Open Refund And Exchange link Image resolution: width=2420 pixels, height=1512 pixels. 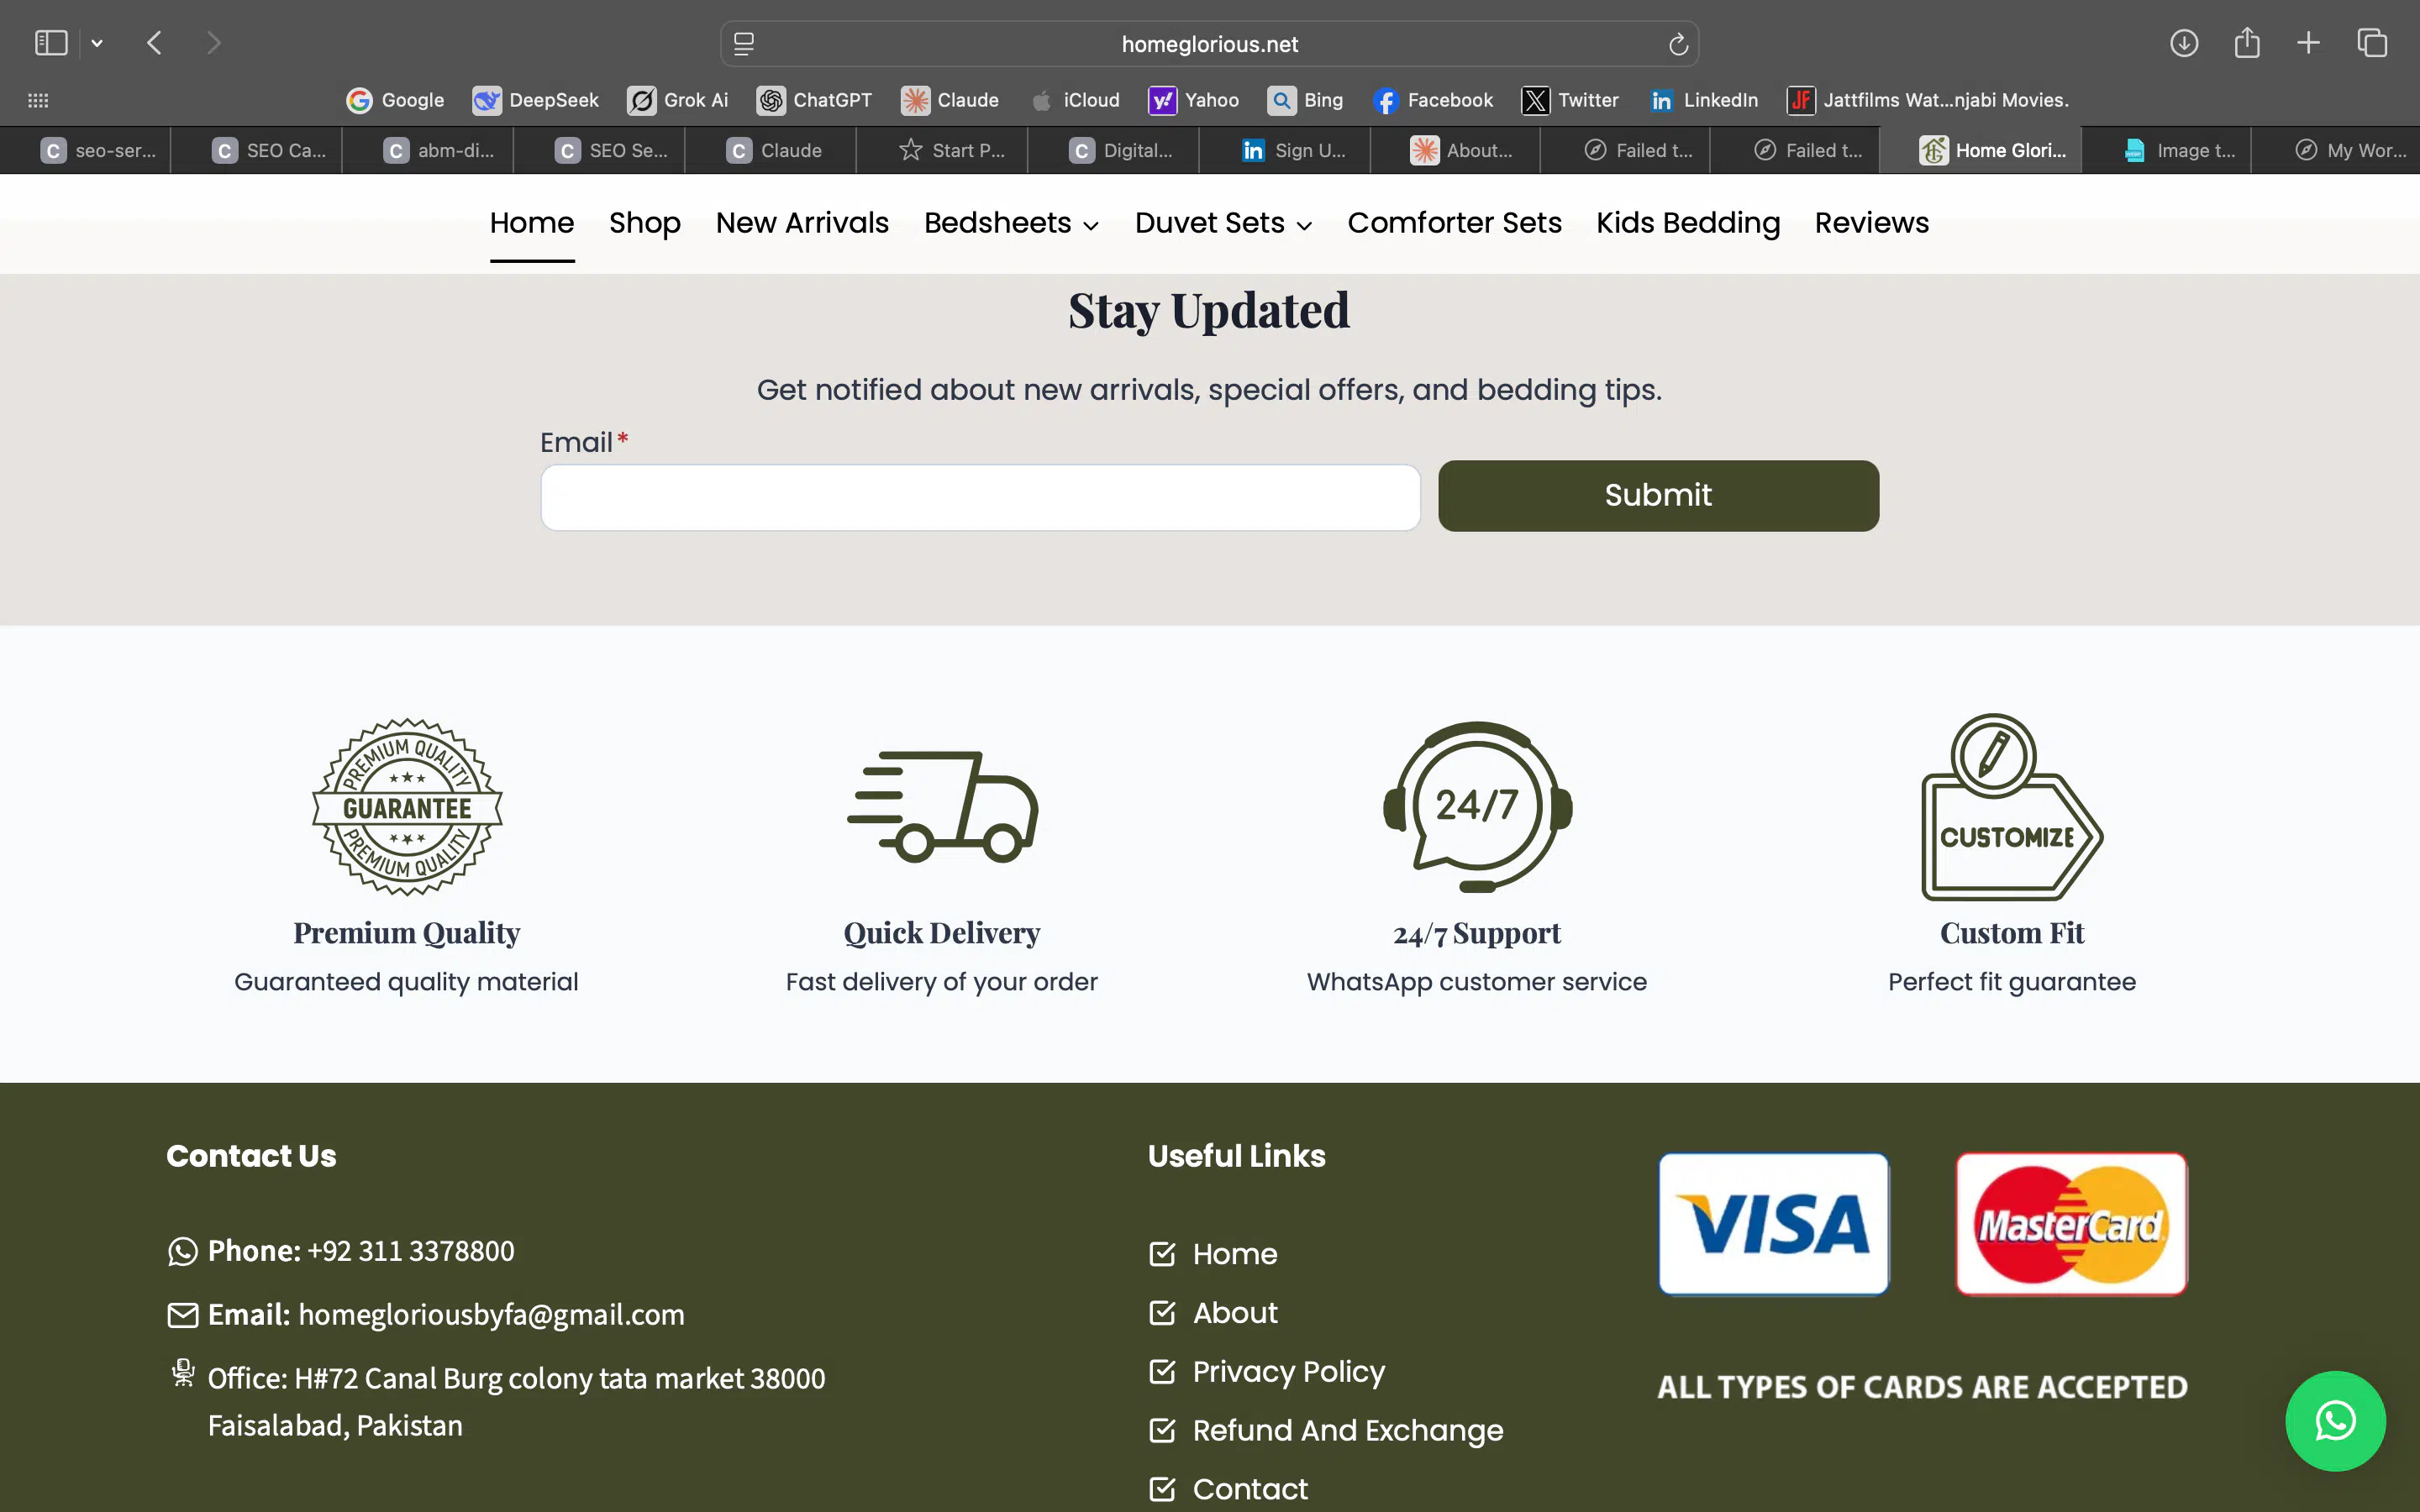coord(1347,1430)
